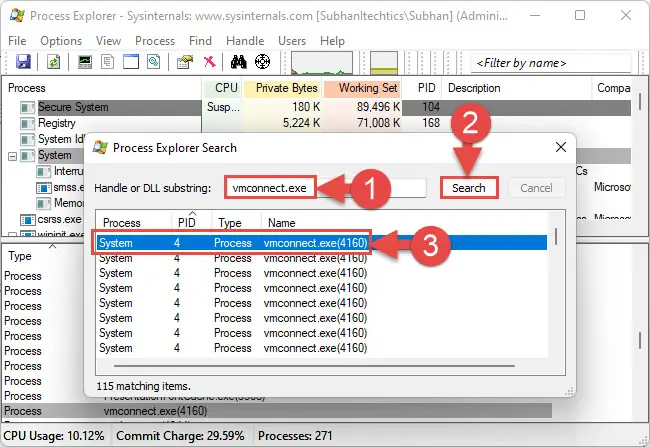The image size is (650, 447).
Task: Click the Cancel button in search dialog
Action: (536, 188)
